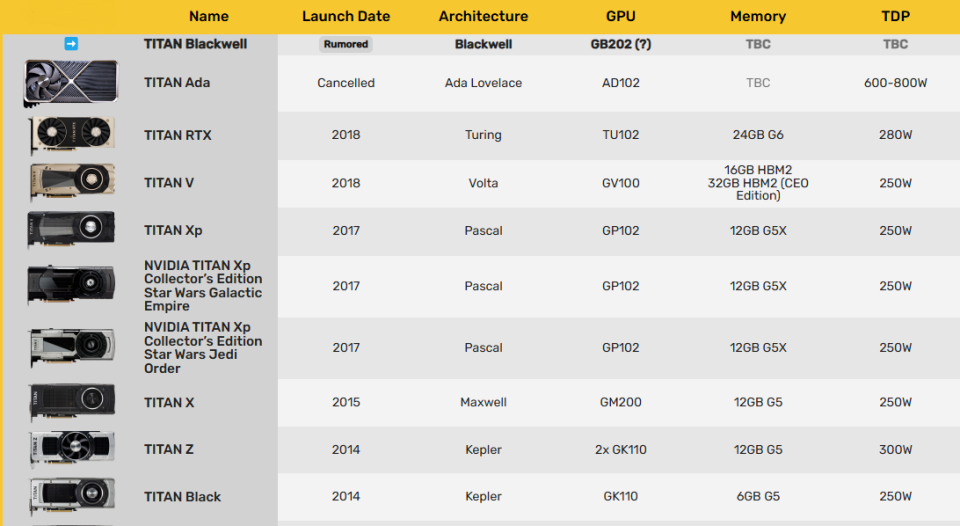Click the 600-800W TDP cell
This screenshot has height=526, width=960.
tap(896, 83)
